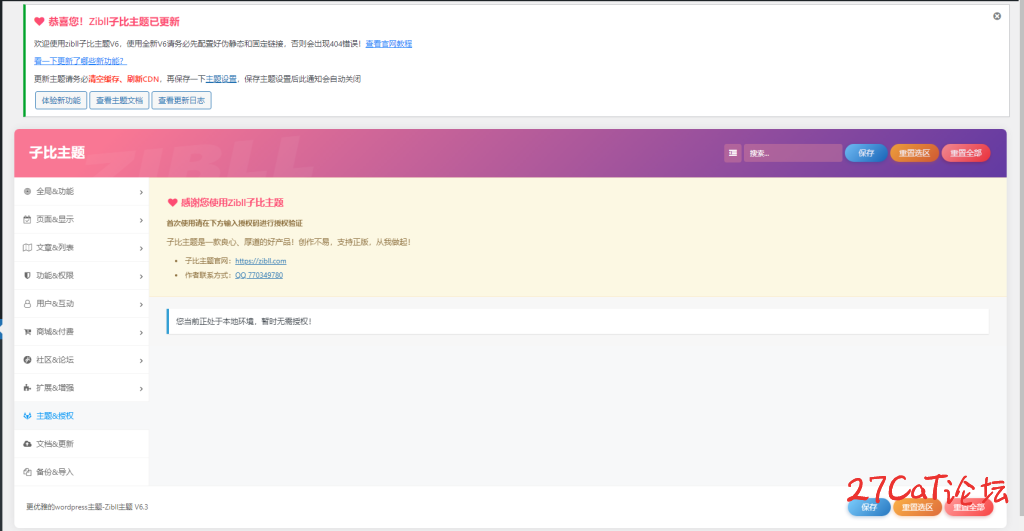Select the 文档&更新 menu item
The image size is (1024, 531).
pyautogui.click(x=82, y=444)
